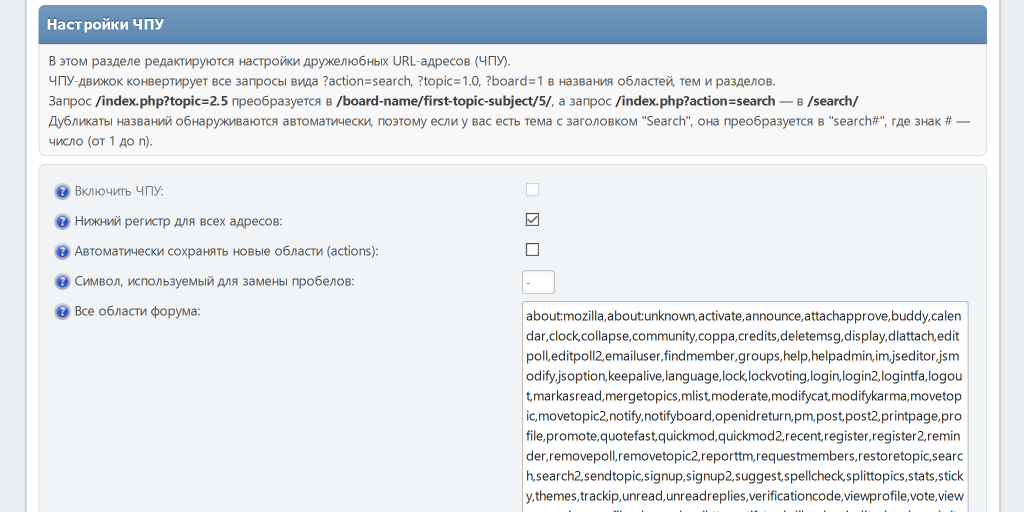
Task: Enable "Автоматически сохранять новые области" checkbox
Action: coord(532,250)
